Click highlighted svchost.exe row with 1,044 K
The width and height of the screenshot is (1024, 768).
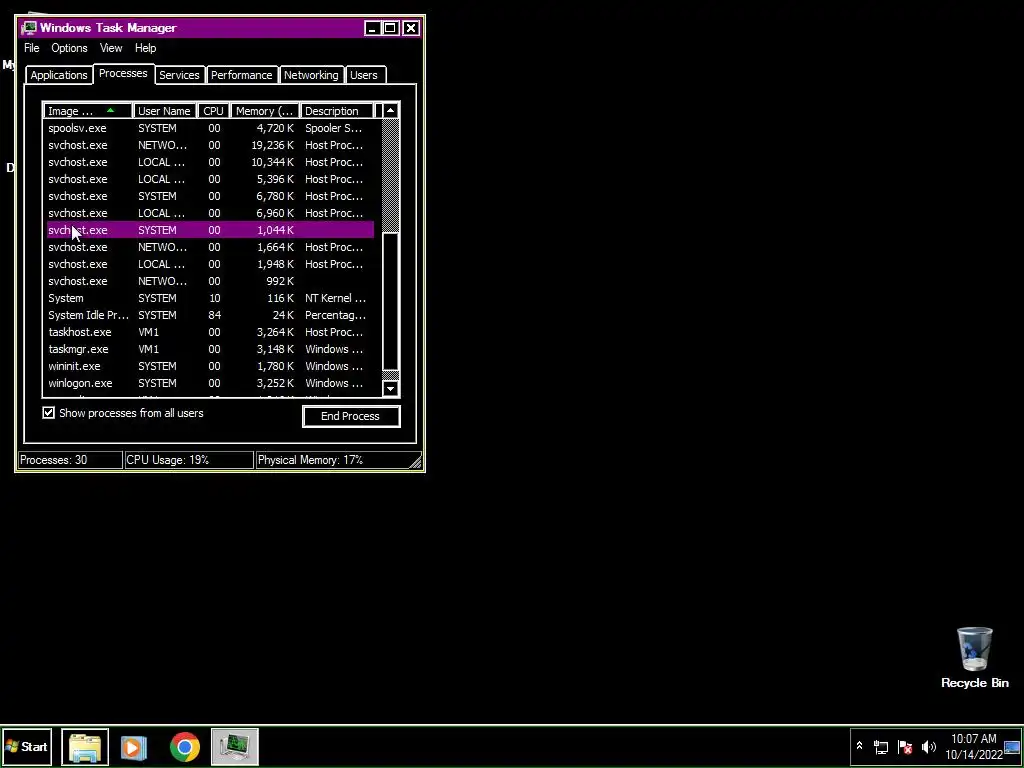tap(209, 230)
